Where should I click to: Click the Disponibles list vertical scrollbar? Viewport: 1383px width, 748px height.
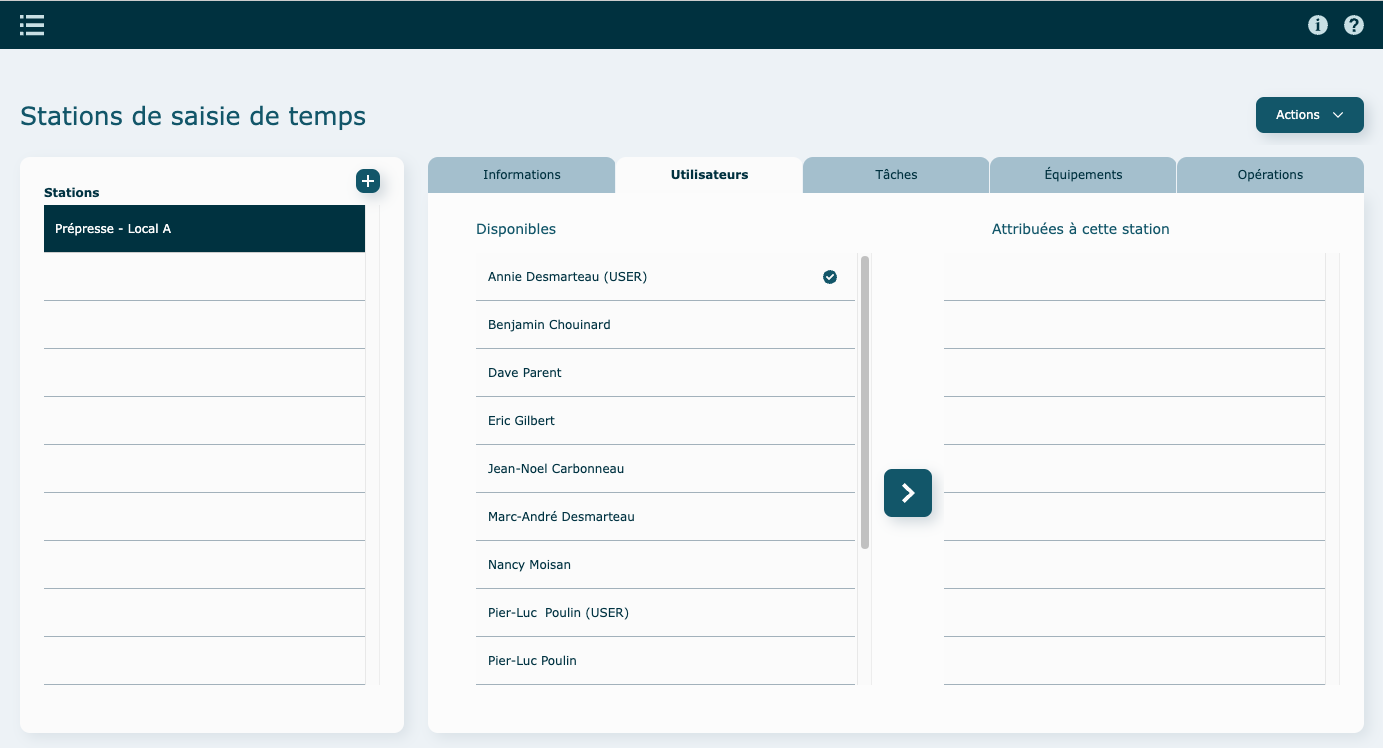click(x=865, y=402)
